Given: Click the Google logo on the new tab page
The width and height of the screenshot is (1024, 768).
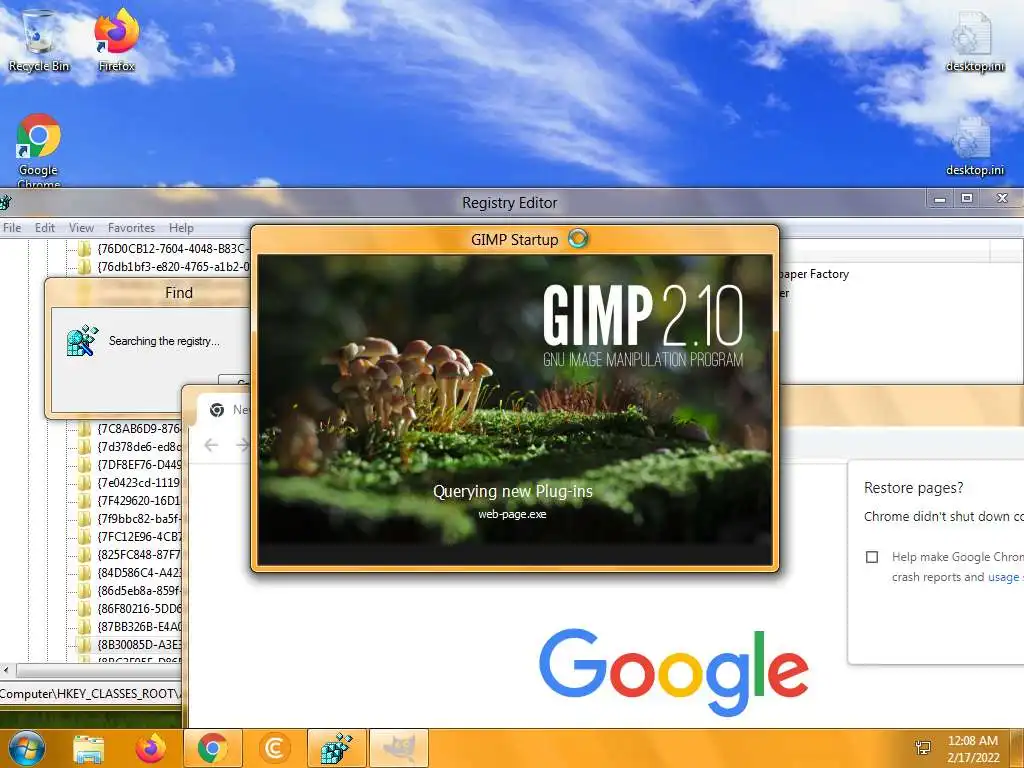Looking at the screenshot, I should [673, 672].
